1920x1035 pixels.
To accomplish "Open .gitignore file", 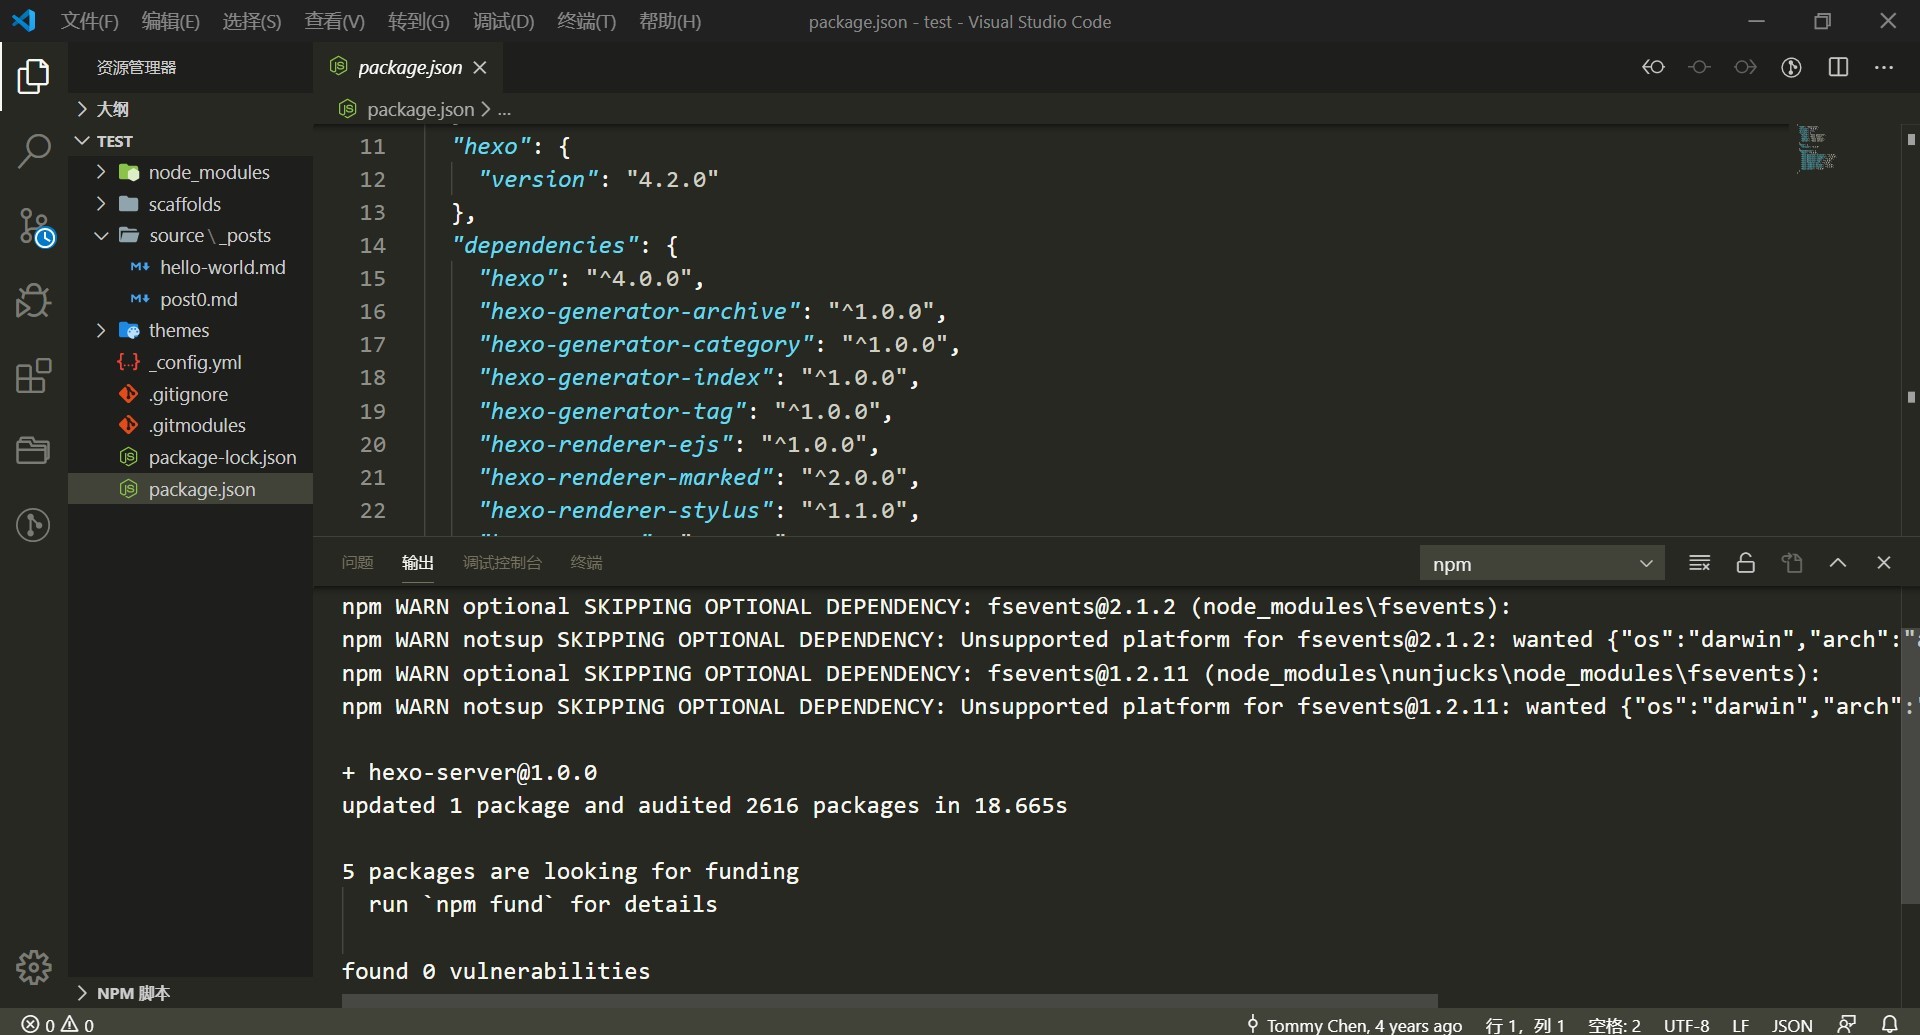I will [x=190, y=394].
